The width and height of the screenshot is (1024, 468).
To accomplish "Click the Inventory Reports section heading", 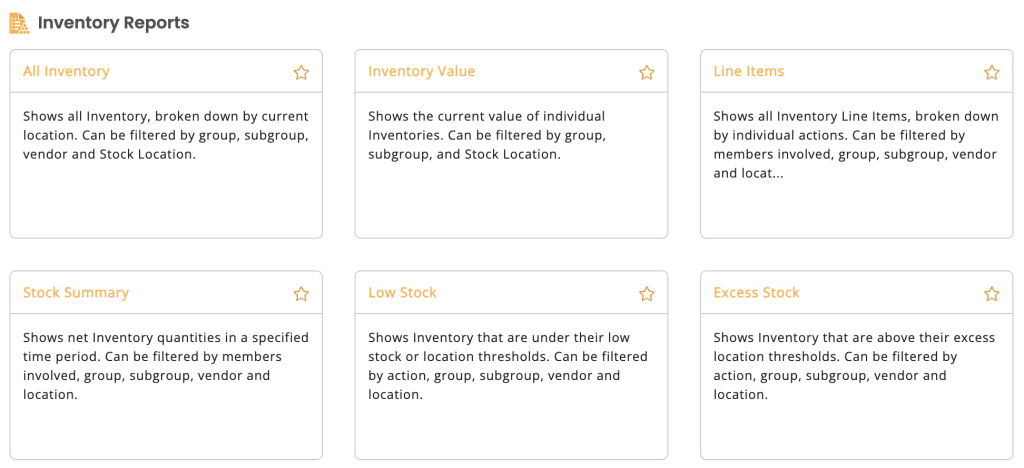I will pos(114,23).
